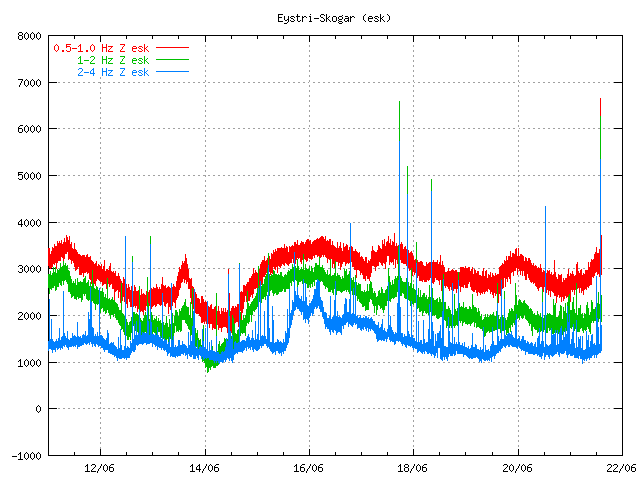This screenshot has width=640, height=480.
Task: Click the 20/06 date on the x-axis
Action: click(517, 467)
